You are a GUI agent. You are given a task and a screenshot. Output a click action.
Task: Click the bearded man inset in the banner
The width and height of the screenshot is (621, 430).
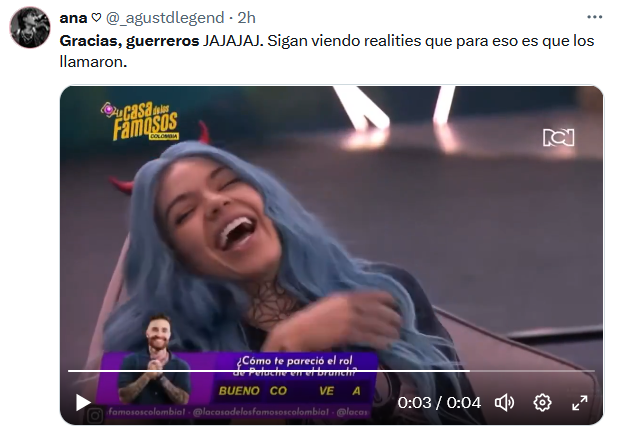click(155, 359)
